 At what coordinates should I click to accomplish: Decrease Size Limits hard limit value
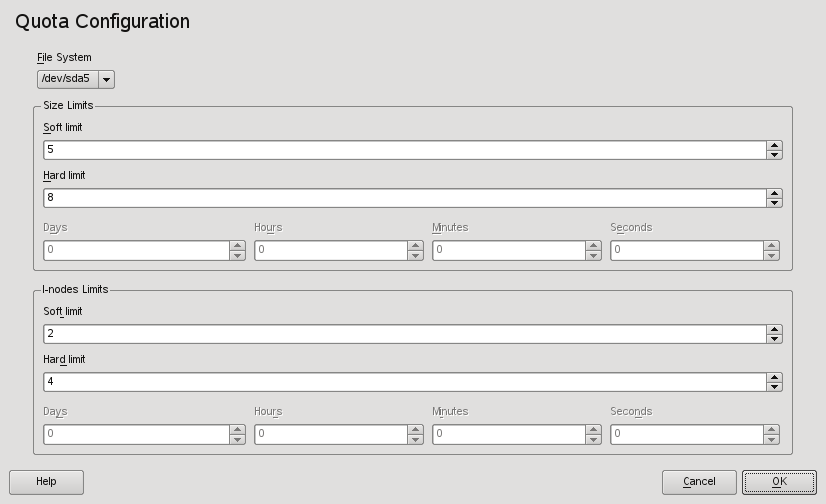(774, 202)
